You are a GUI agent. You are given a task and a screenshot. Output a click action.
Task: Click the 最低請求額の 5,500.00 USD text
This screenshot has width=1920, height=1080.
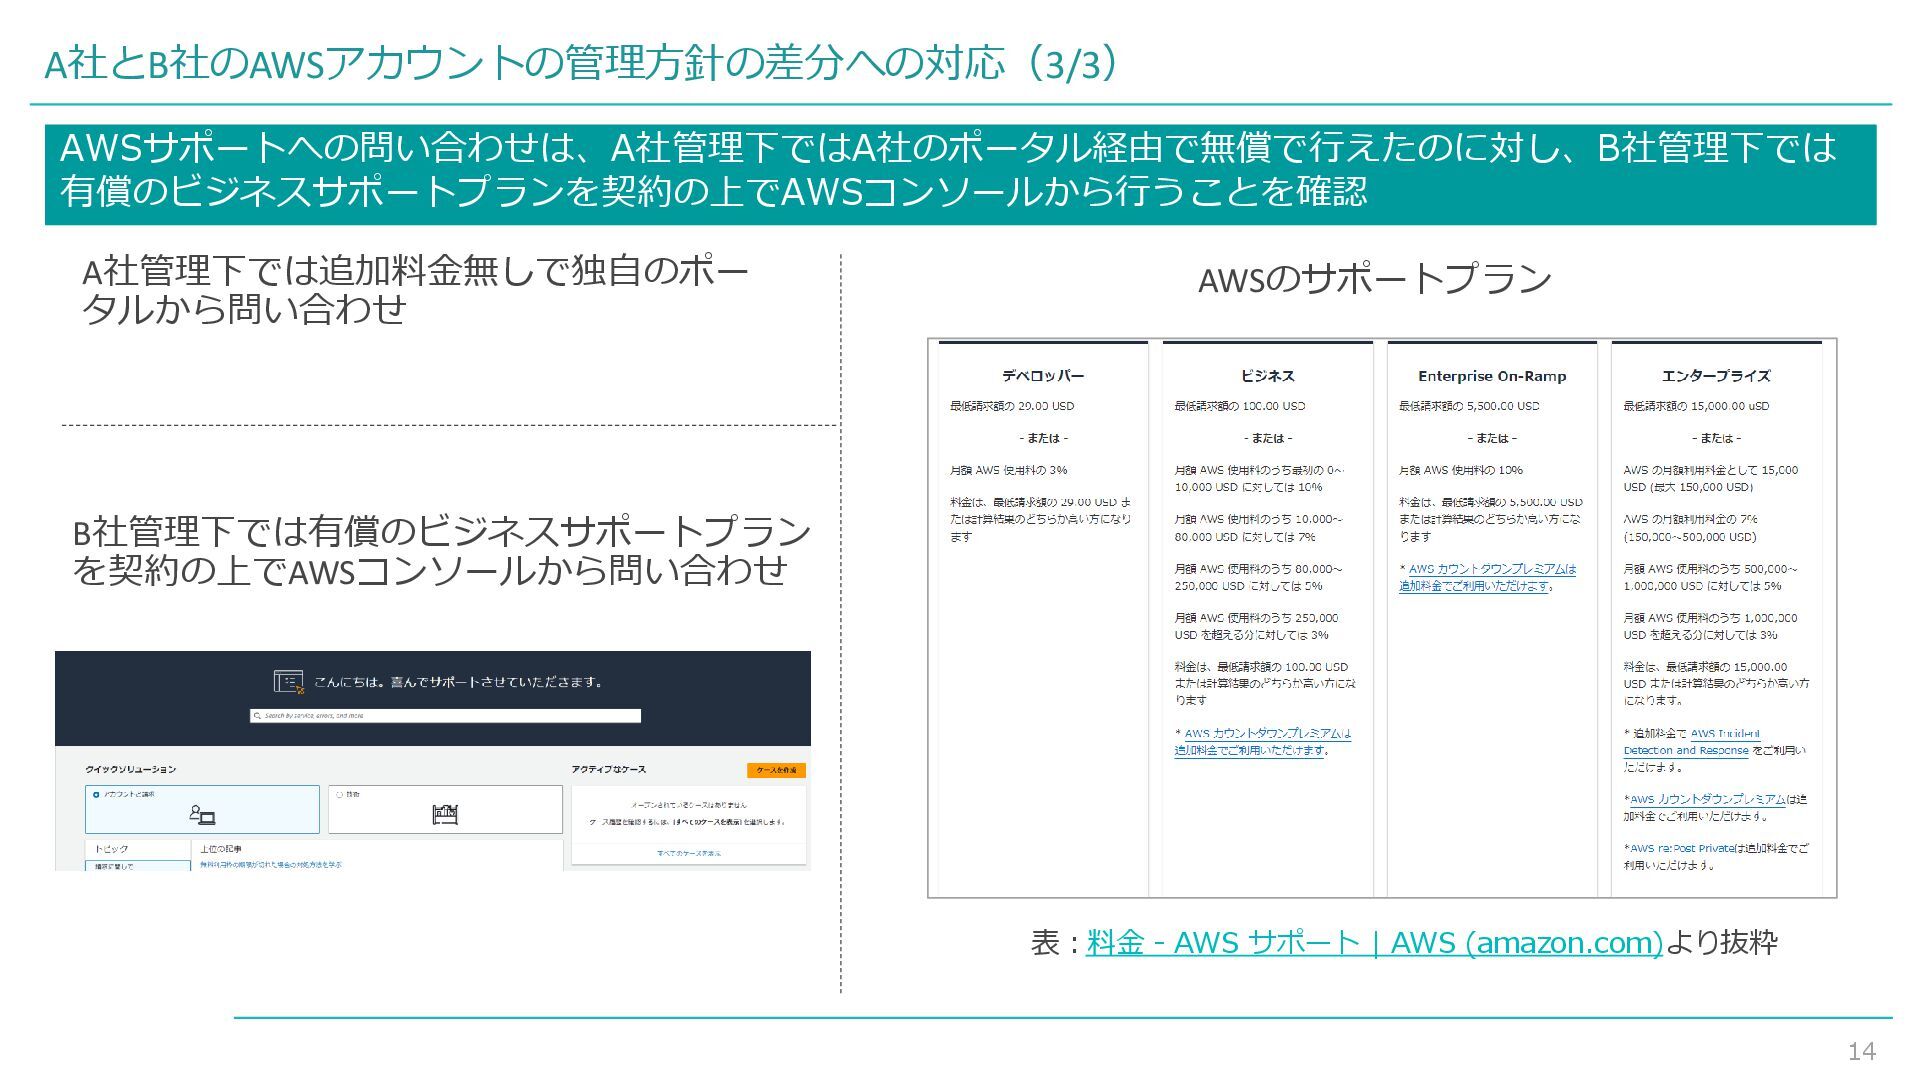coord(1469,406)
